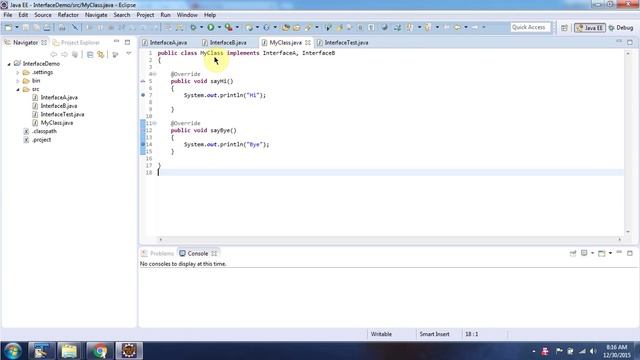Select the .project file
Image resolution: width=640 pixels, height=360 pixels.
point(41,140)
